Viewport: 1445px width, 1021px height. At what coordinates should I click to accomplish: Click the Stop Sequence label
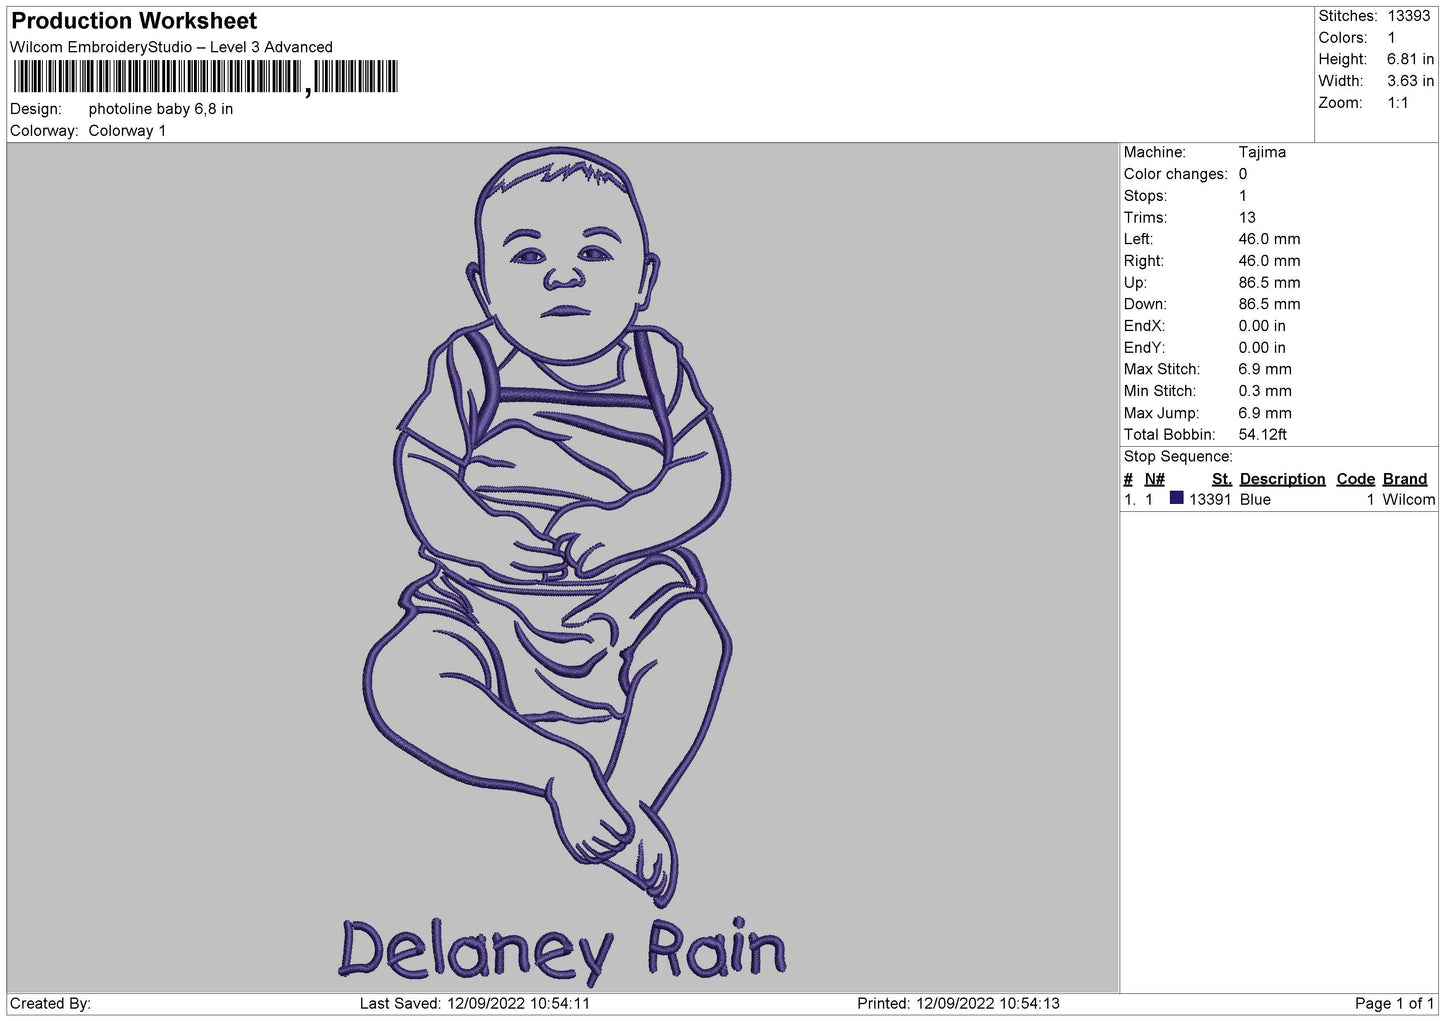click(1178, 457)
